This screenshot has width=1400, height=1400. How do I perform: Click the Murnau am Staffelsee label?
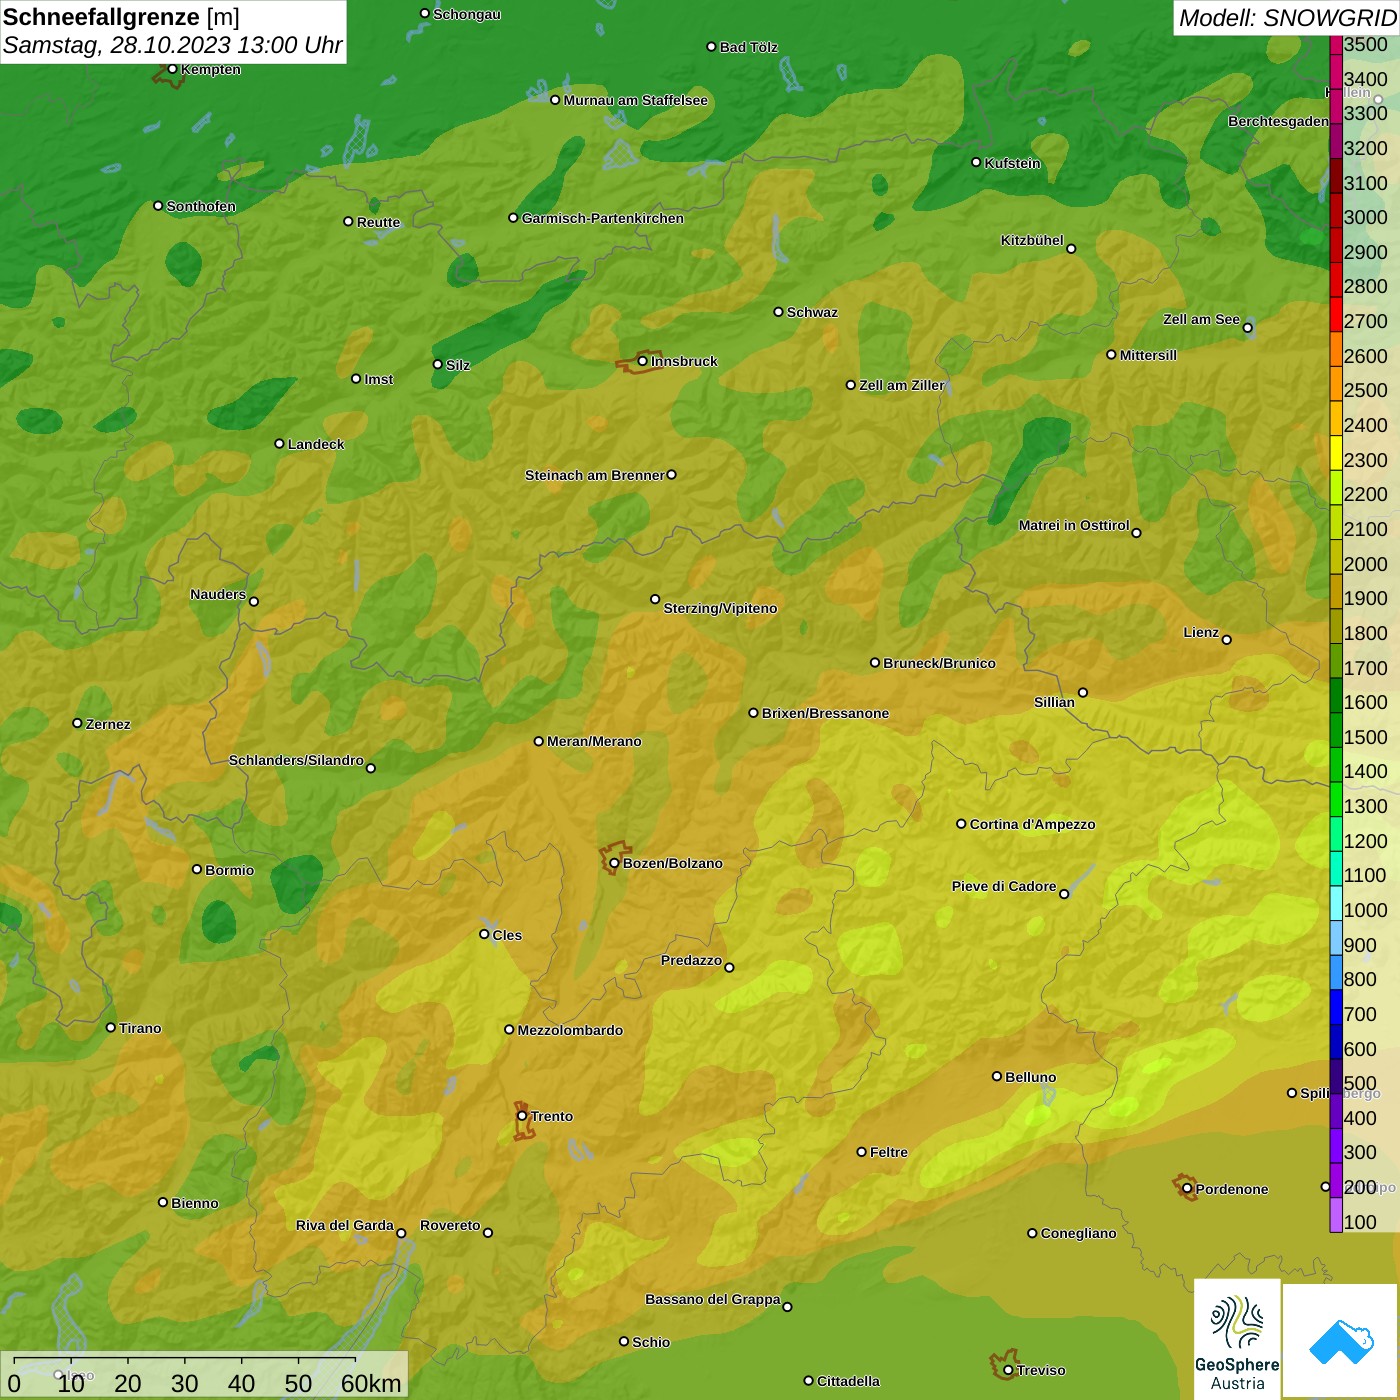tap(635, 100)
